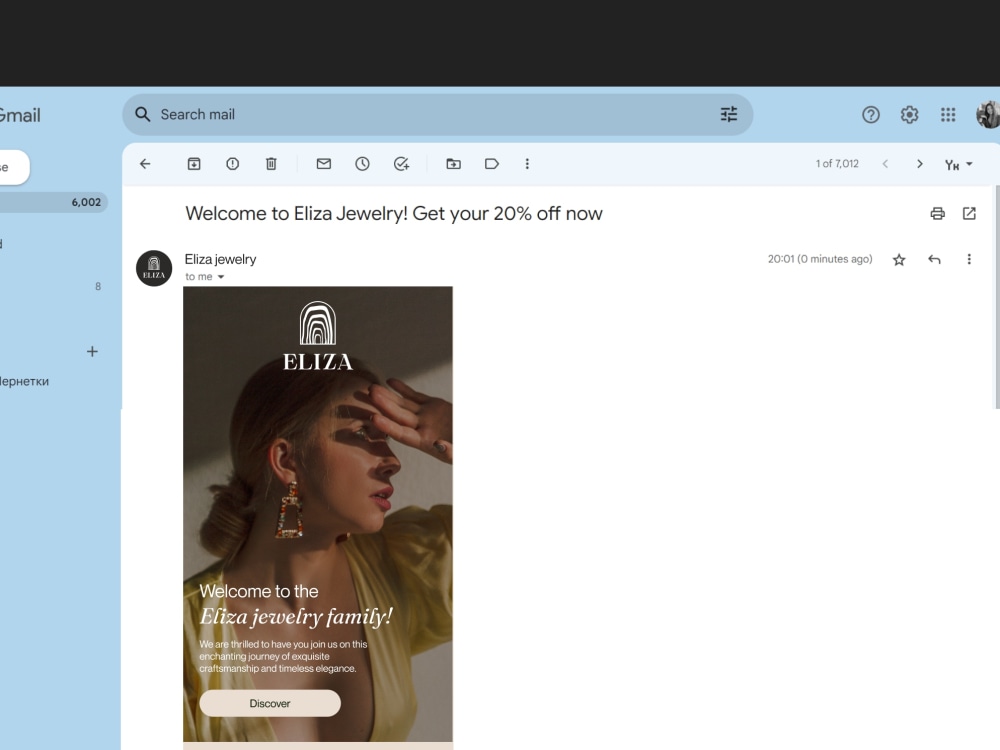The image size is (1000, 750).
Task: Click 'Welcome to the' heading text
Action: [259, 591]
